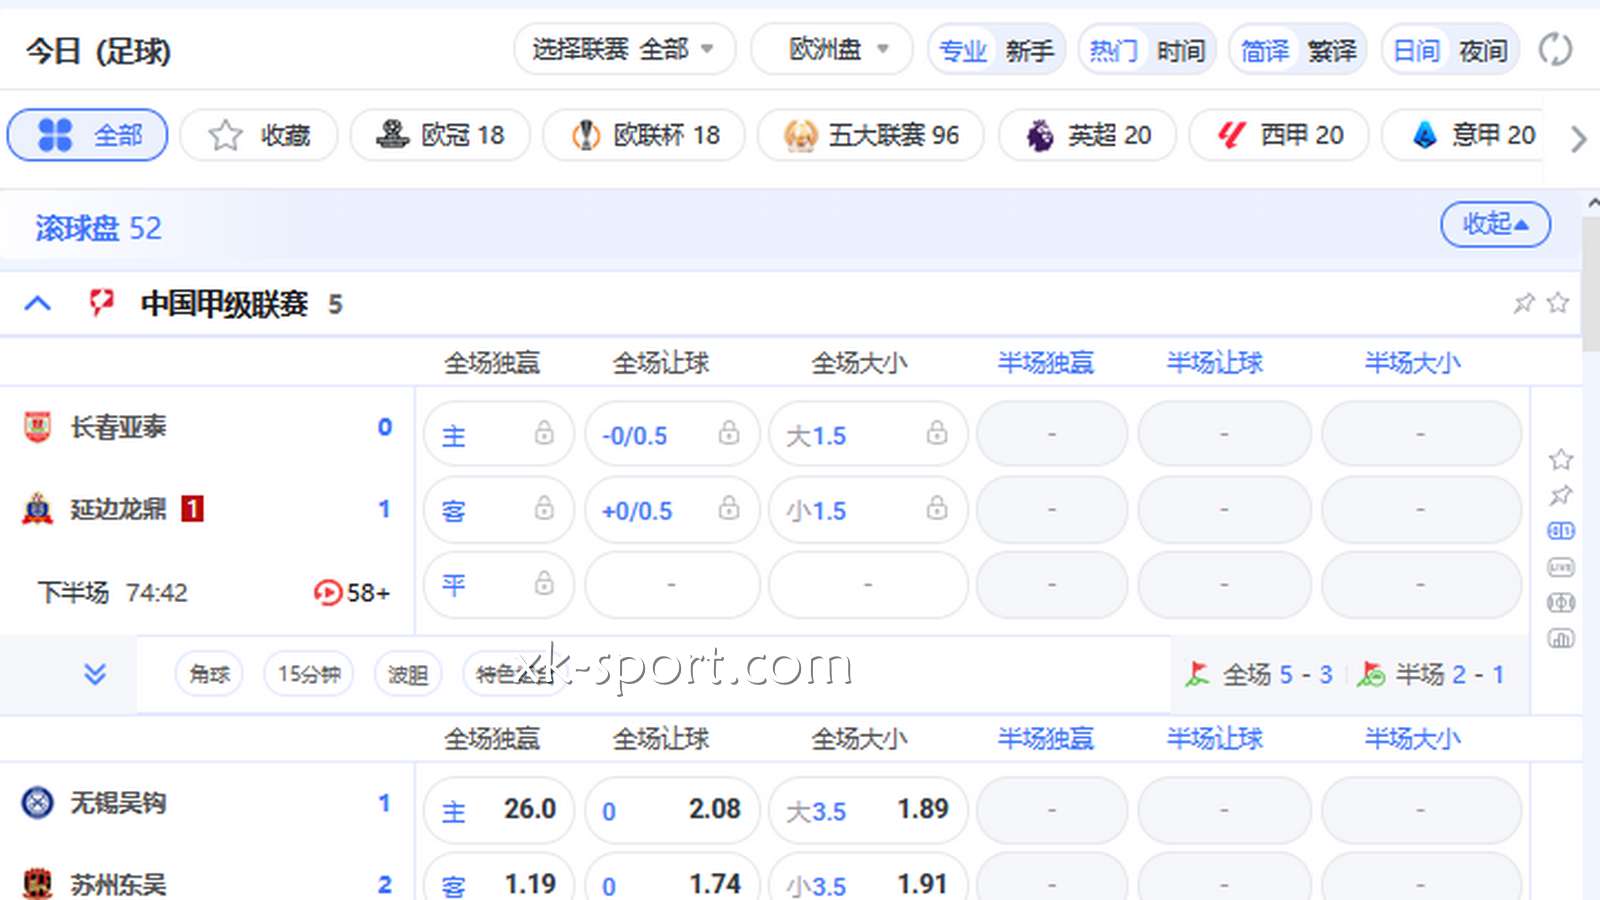Select the 英超 20 league tab
The width and height of the screenshot is (1600, 900).
(1088, 135)
